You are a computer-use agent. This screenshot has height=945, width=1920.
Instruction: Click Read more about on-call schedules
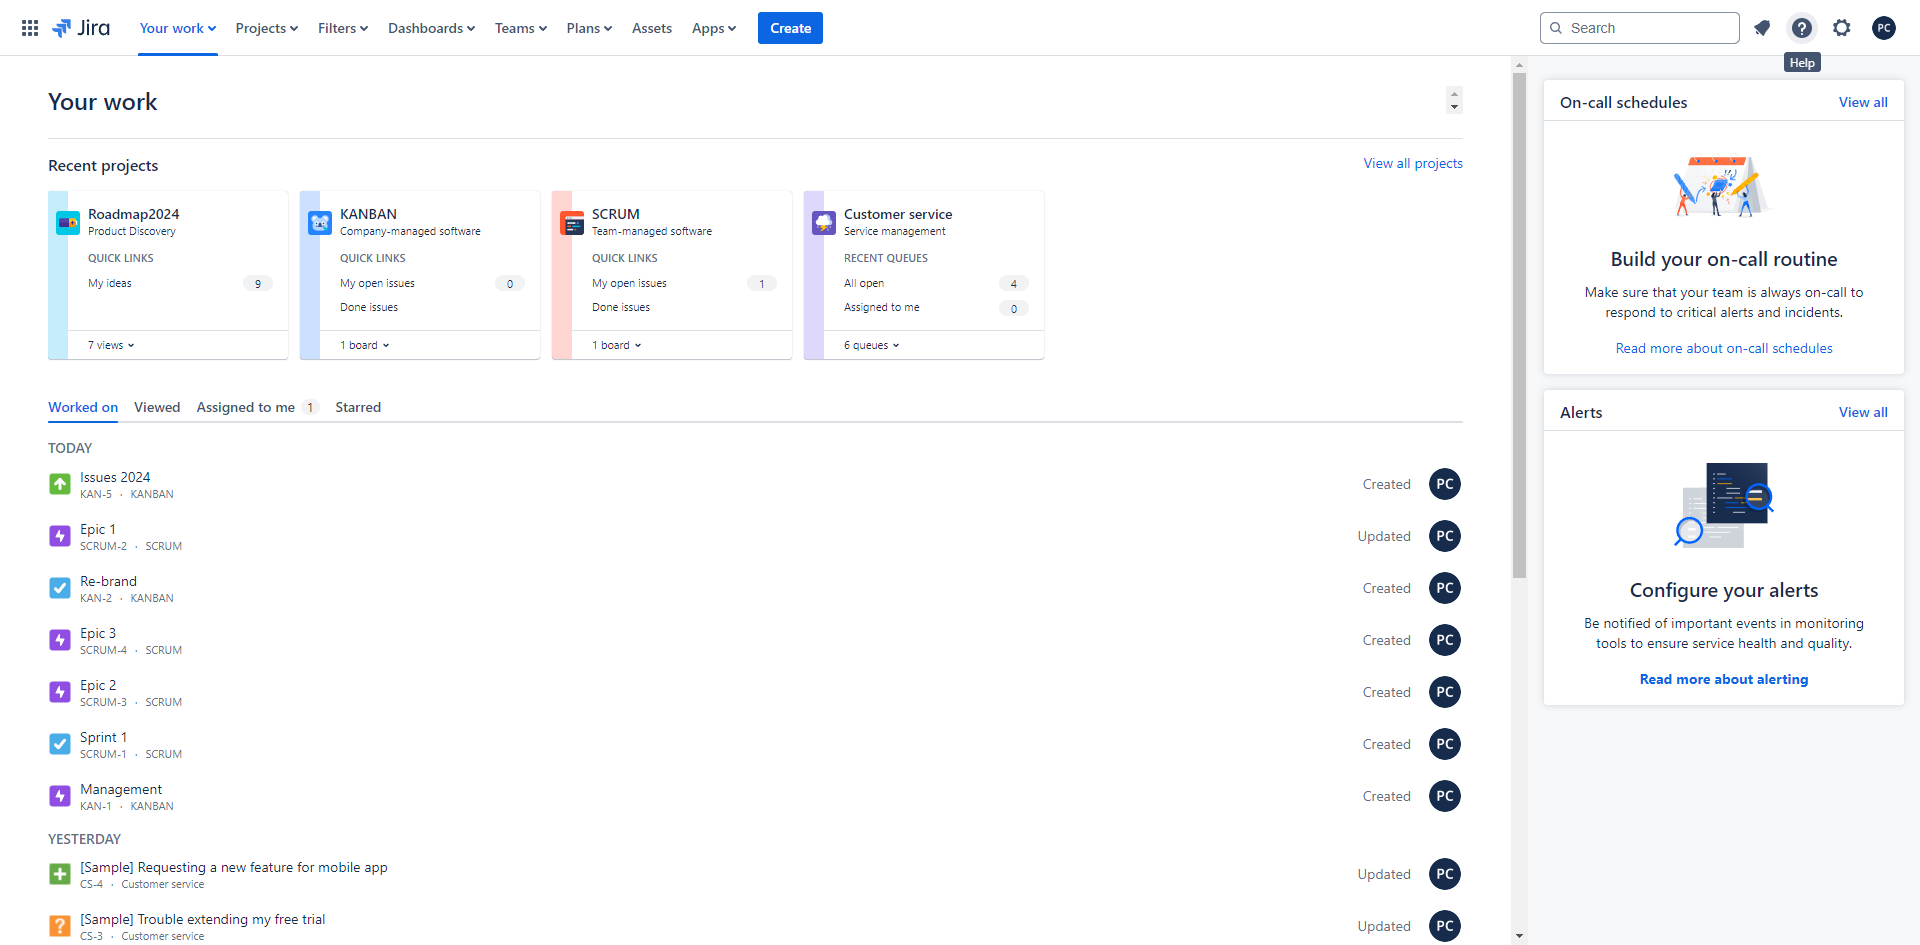1724,348
